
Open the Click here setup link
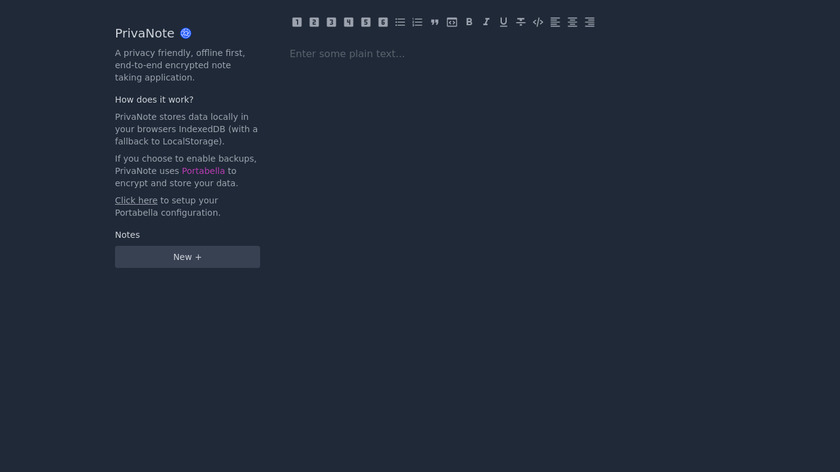click(136, 200)
